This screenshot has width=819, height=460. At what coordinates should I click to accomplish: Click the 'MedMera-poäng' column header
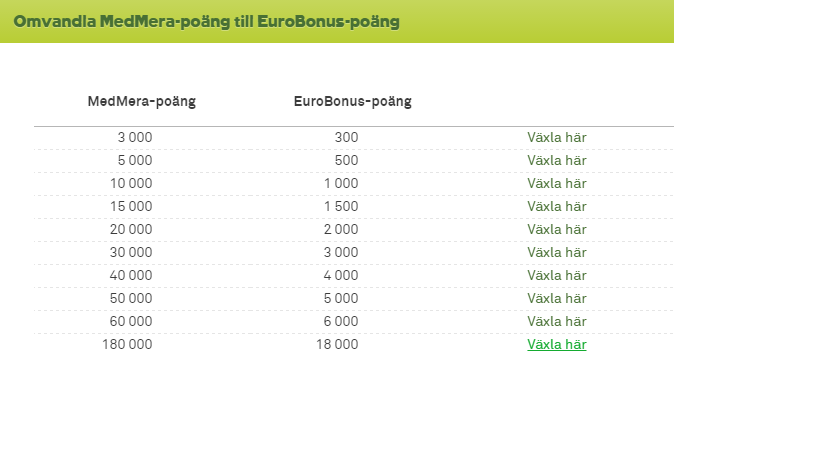coord(142,101)
